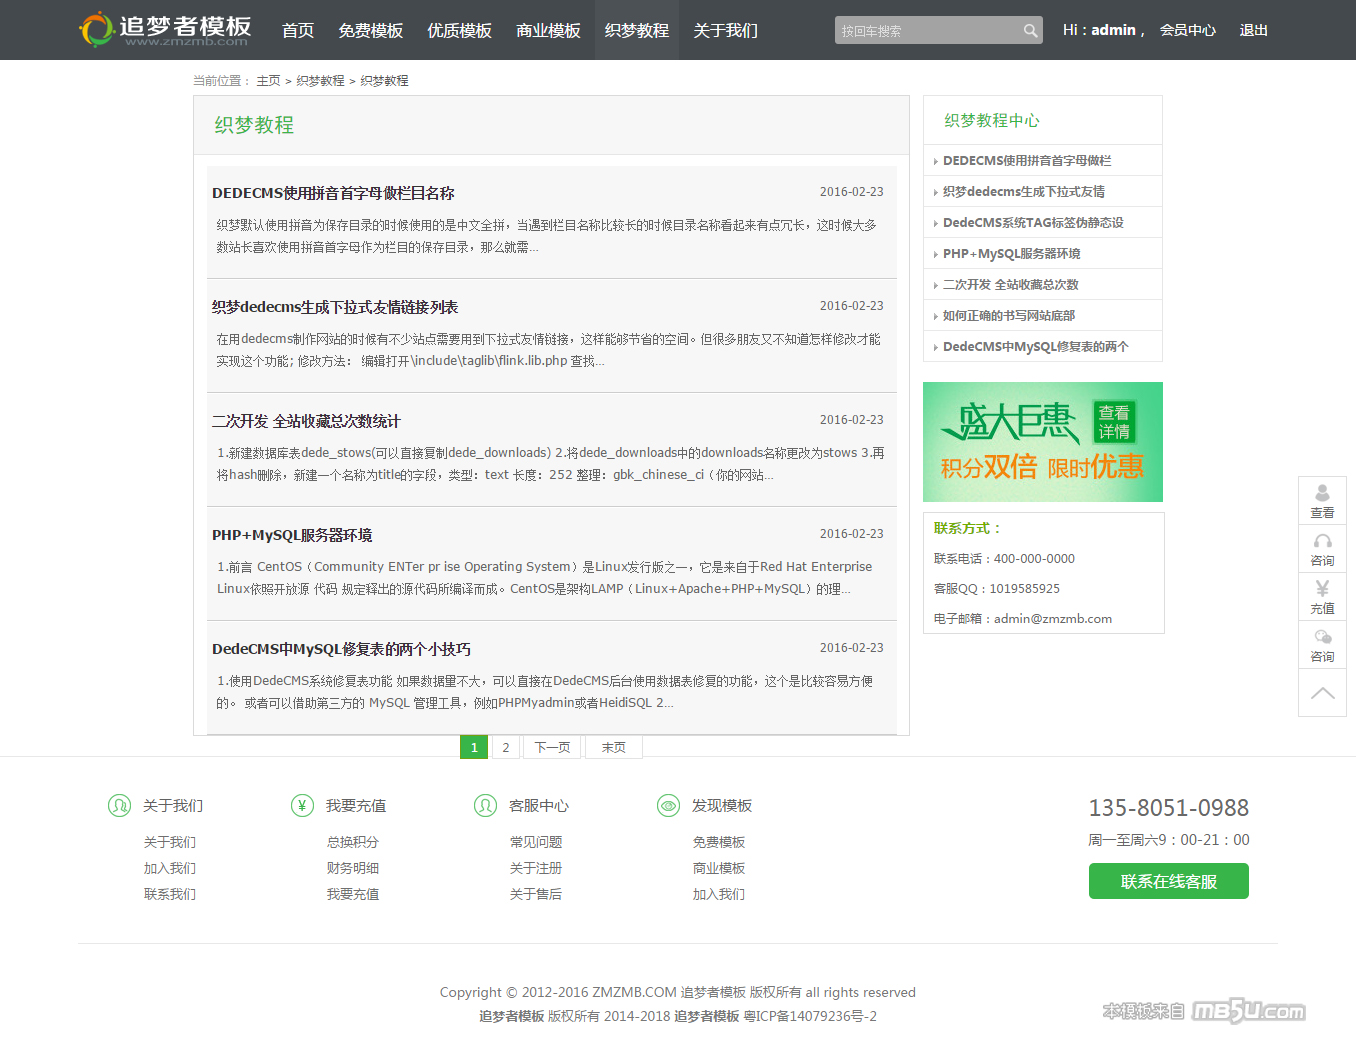This screenshot has width=1356, height=1064.
Task: Go to page 2 in pagination
Action: pos(506,747)
